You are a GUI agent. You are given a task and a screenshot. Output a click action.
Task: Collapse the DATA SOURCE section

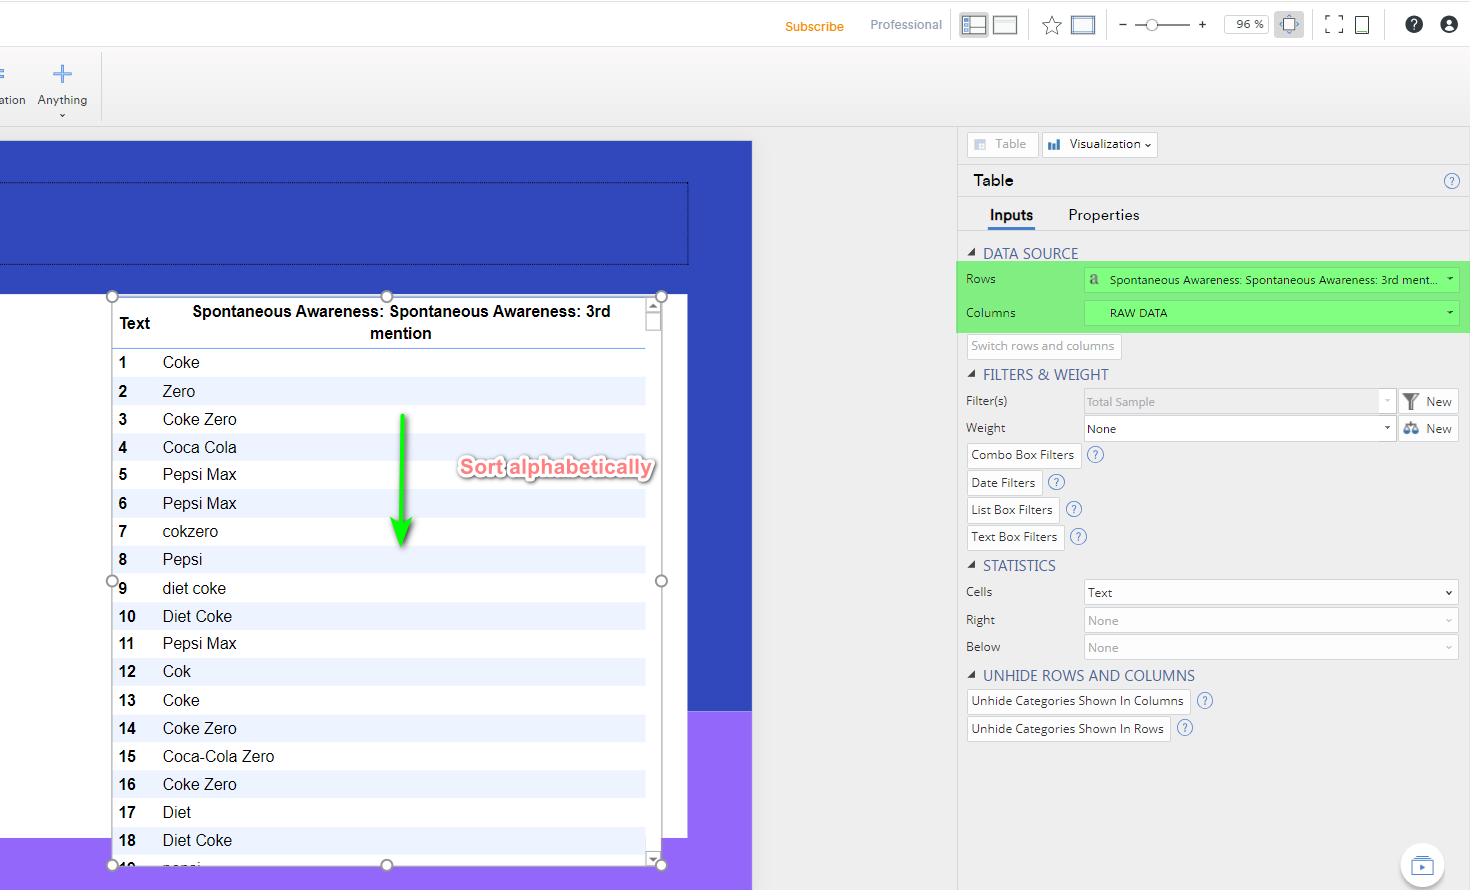972,253
